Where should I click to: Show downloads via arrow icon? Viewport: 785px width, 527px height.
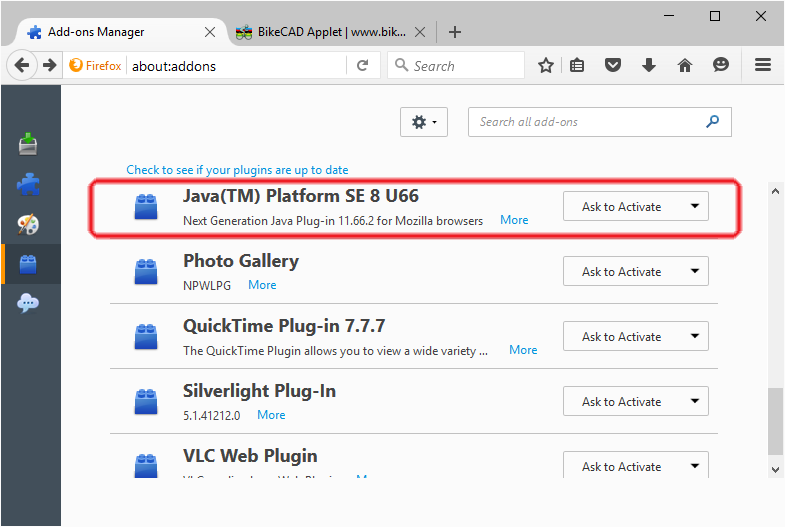point(649,65)
